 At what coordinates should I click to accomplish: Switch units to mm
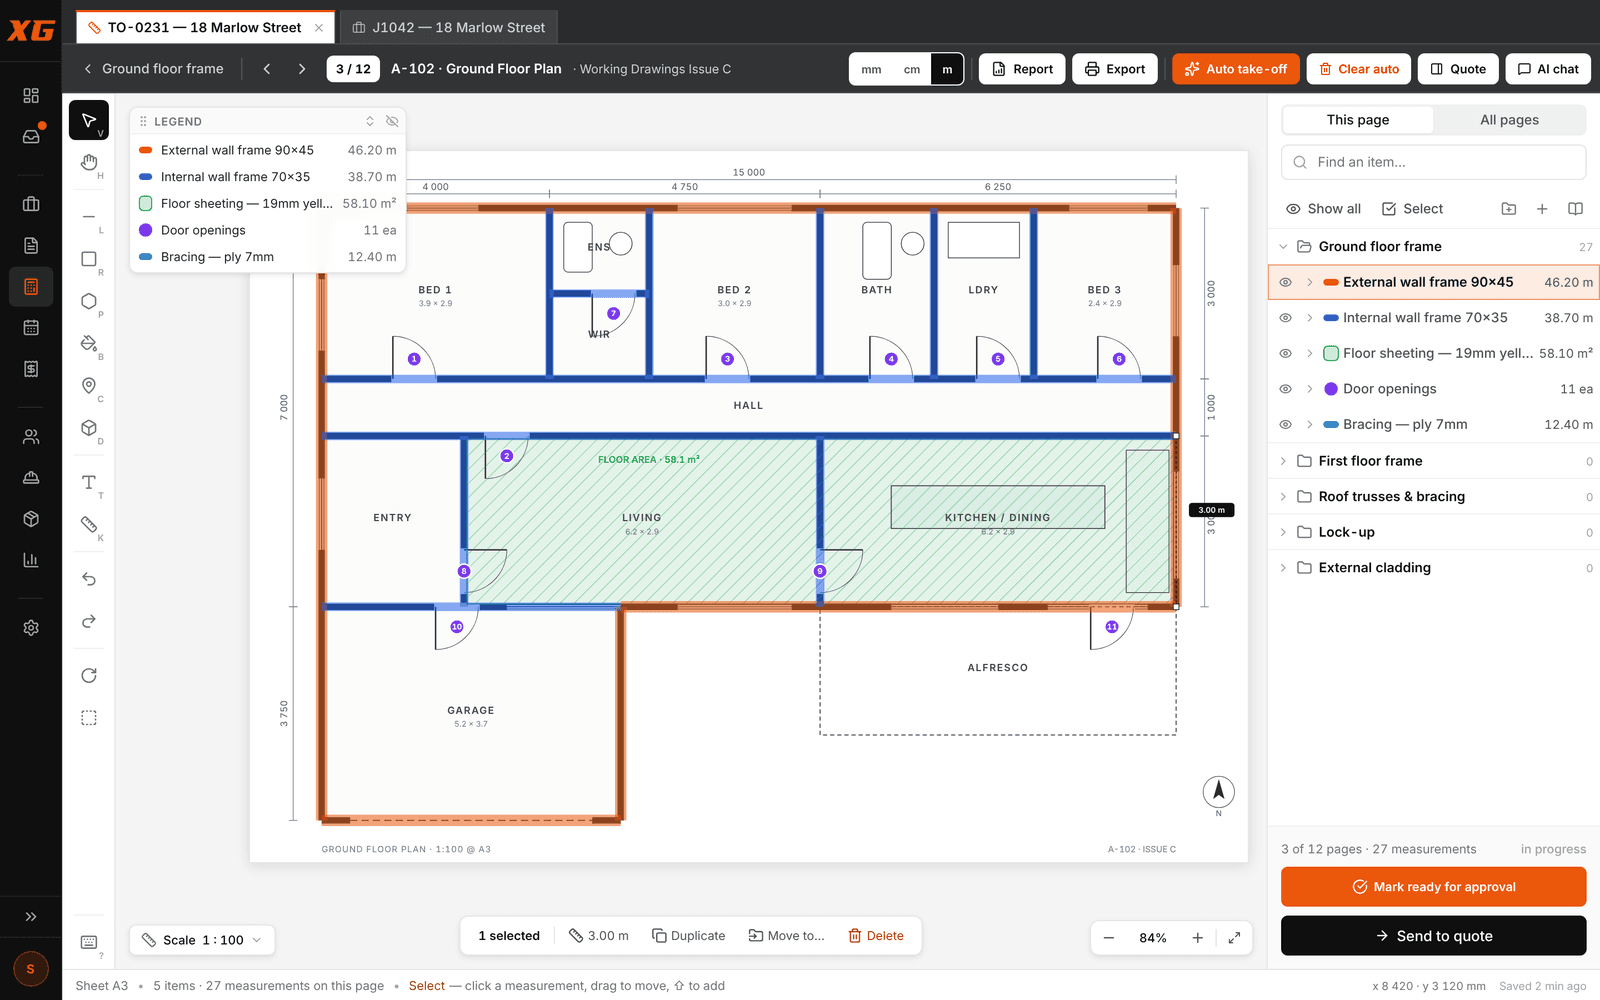[x=871, y=69]
